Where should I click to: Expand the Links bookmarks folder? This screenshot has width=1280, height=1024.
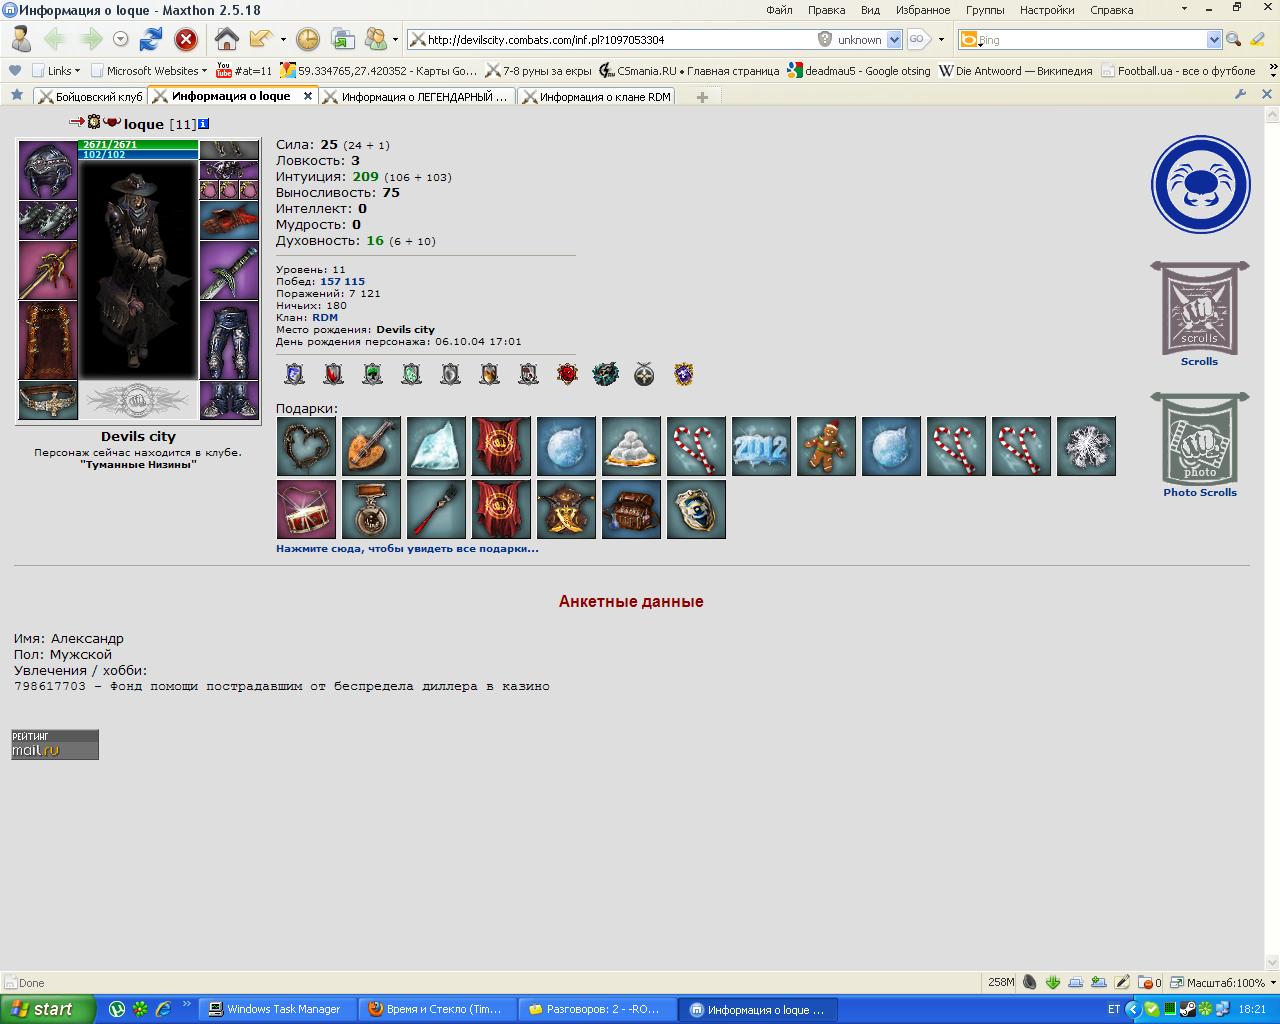[x=56, y=71]
